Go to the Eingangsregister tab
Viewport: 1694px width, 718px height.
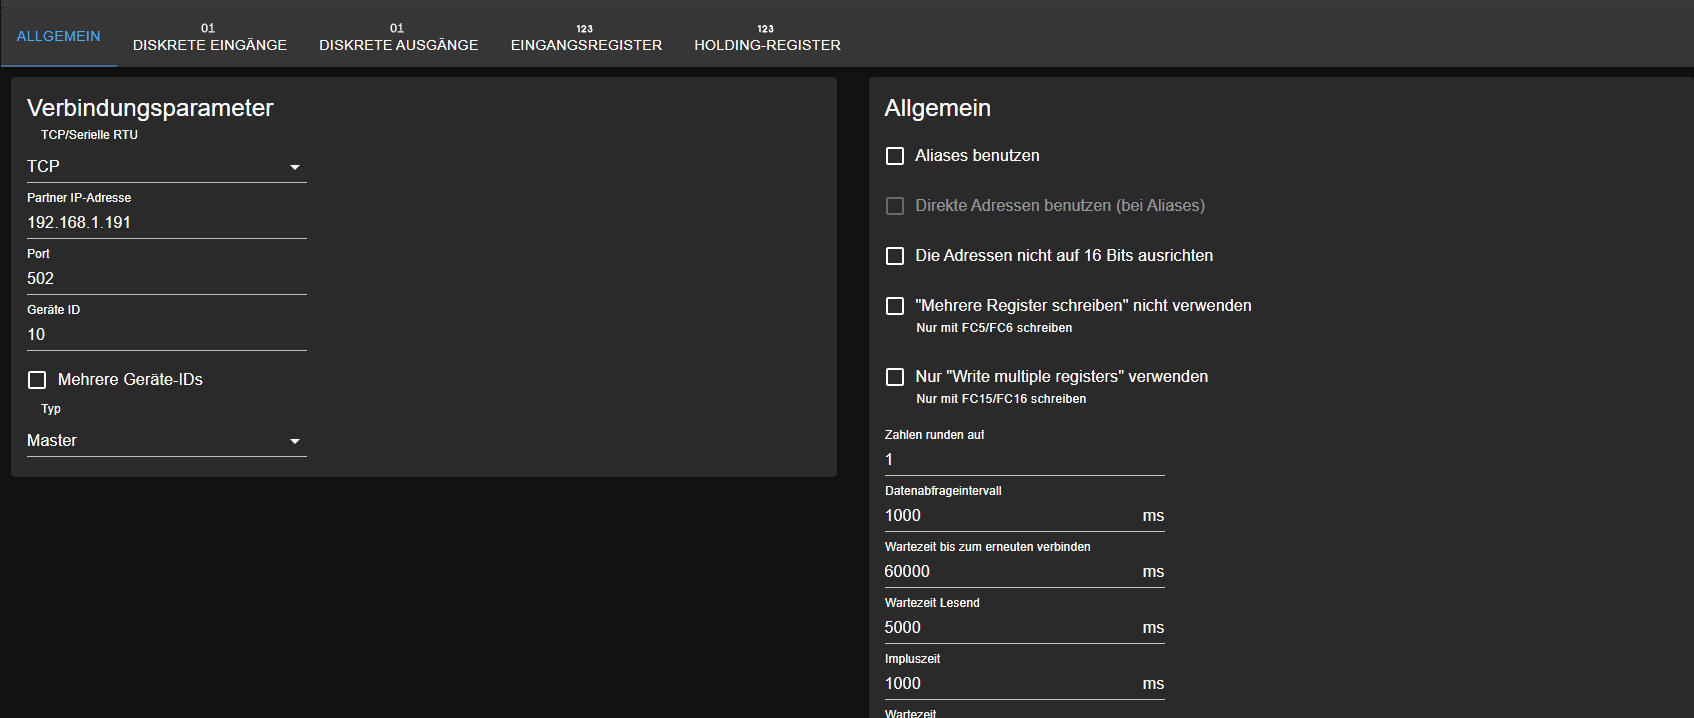586,37
